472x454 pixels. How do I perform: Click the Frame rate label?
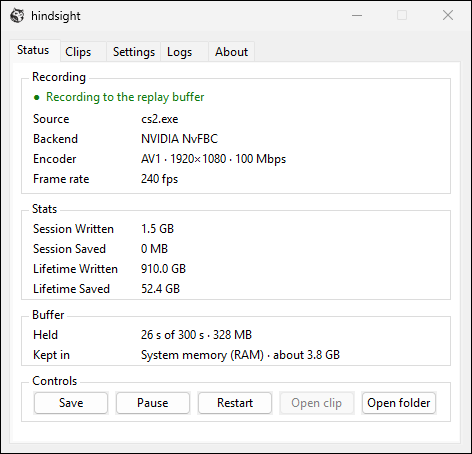[x=61, y=179]
